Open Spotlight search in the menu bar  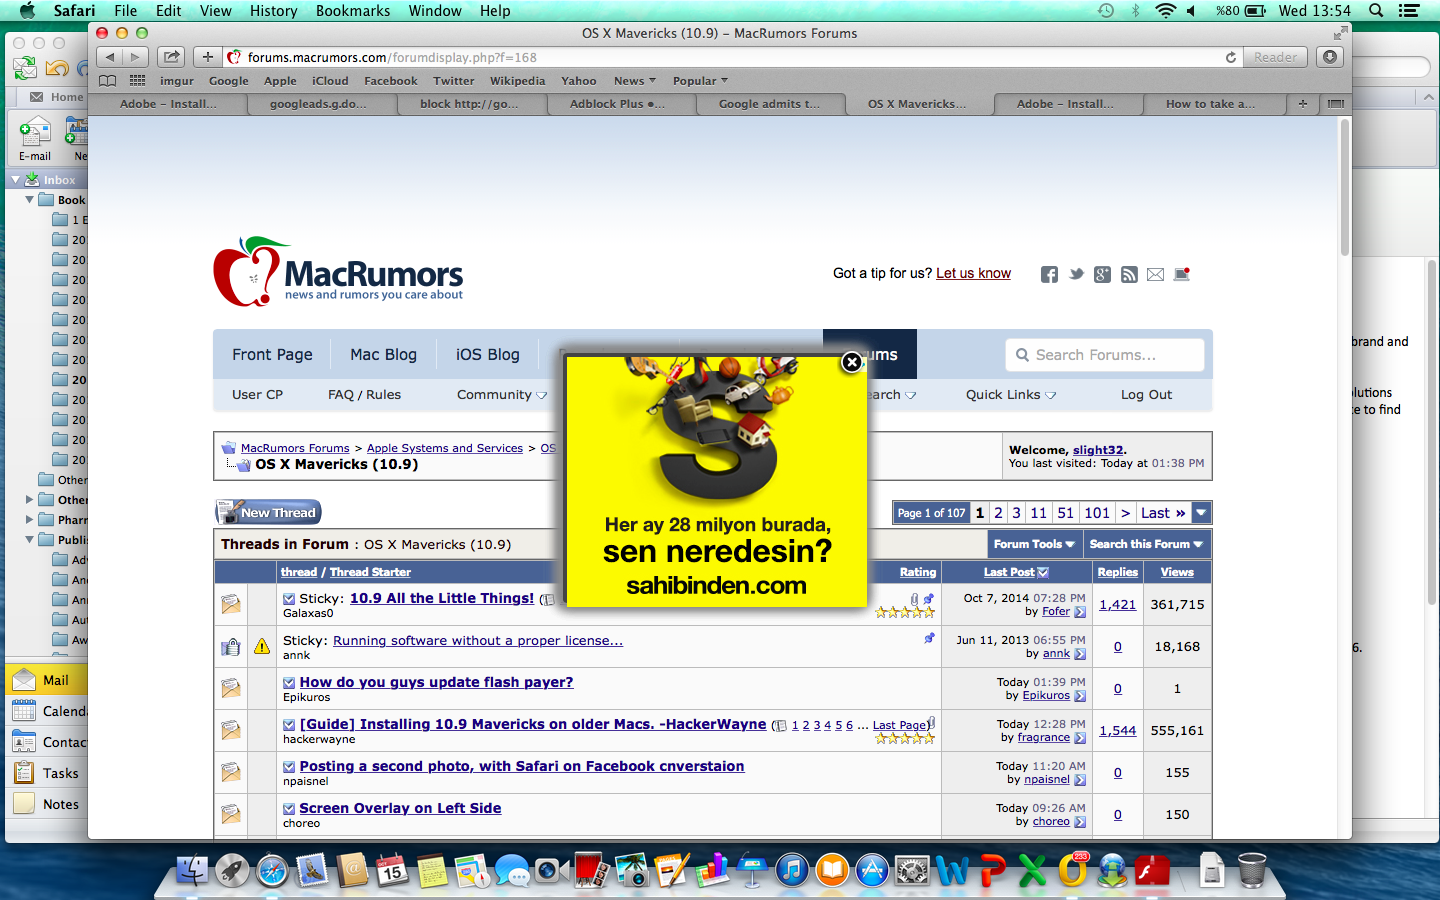coord(1376,11)
